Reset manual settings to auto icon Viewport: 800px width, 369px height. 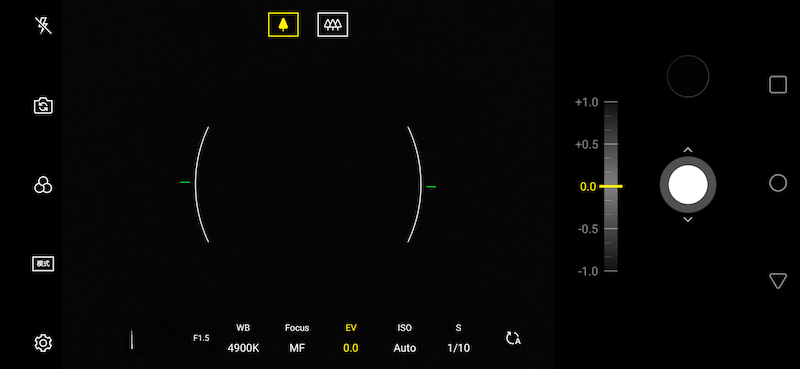click(513, 338)
